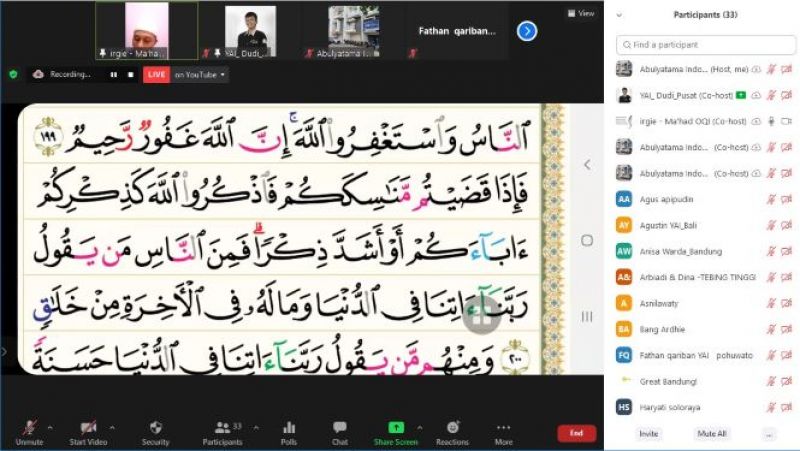The width and height of the screenshot is (800, 451).
Task: Stop the recording
Action: click(128, 74)
